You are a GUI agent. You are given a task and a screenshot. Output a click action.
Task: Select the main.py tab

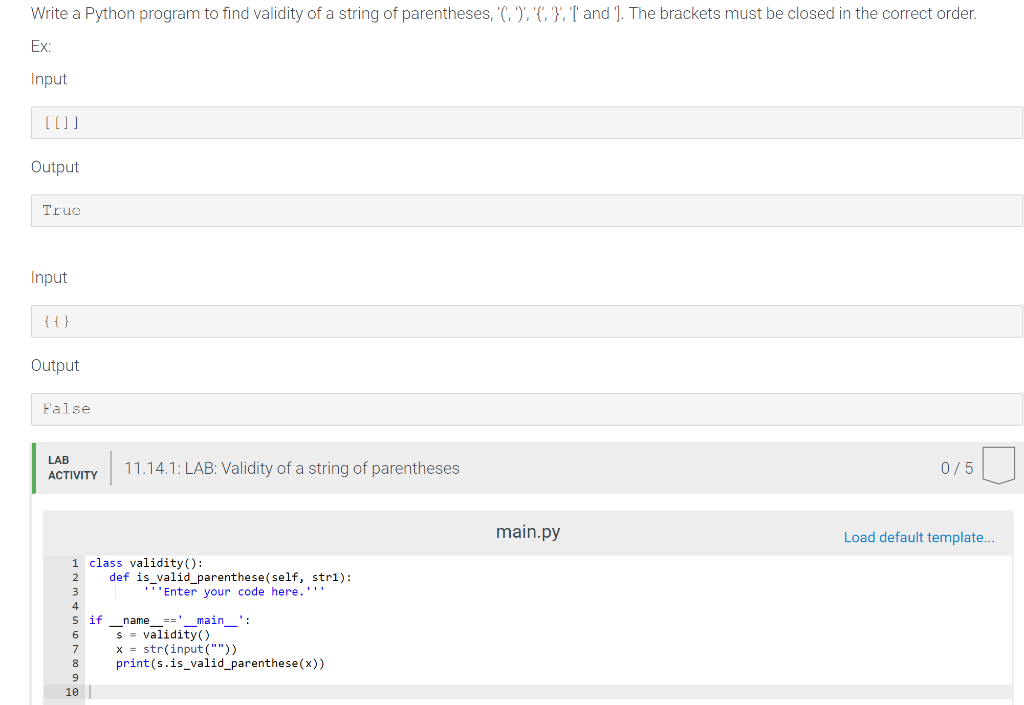[x=527, y=531]
